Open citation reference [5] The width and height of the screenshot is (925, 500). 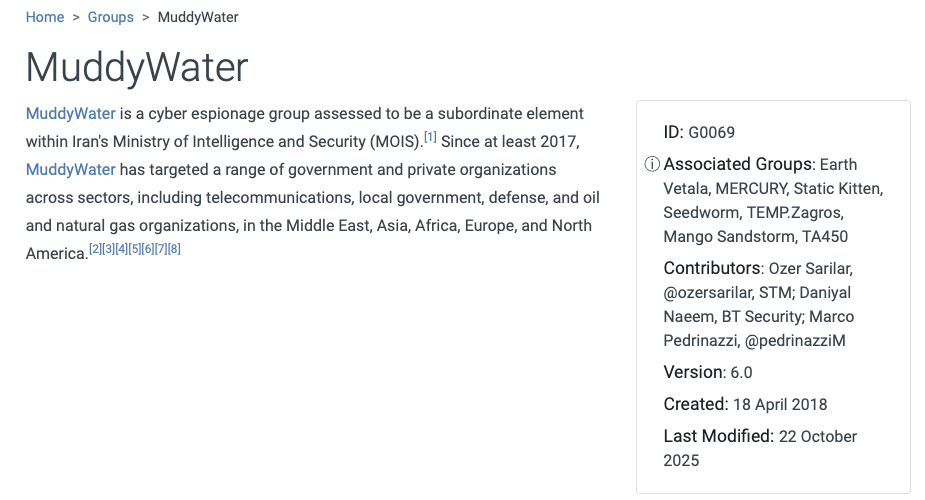click(x=135, y=248)
